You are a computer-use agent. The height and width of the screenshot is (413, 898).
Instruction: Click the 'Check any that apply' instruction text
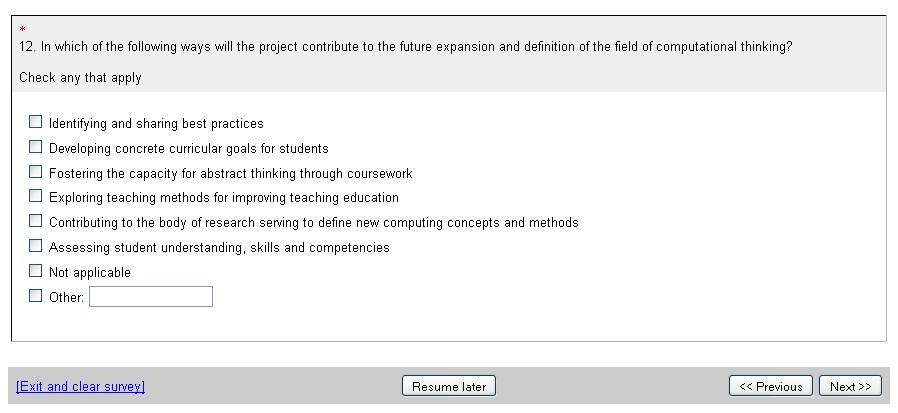click(x=80, y=78)
